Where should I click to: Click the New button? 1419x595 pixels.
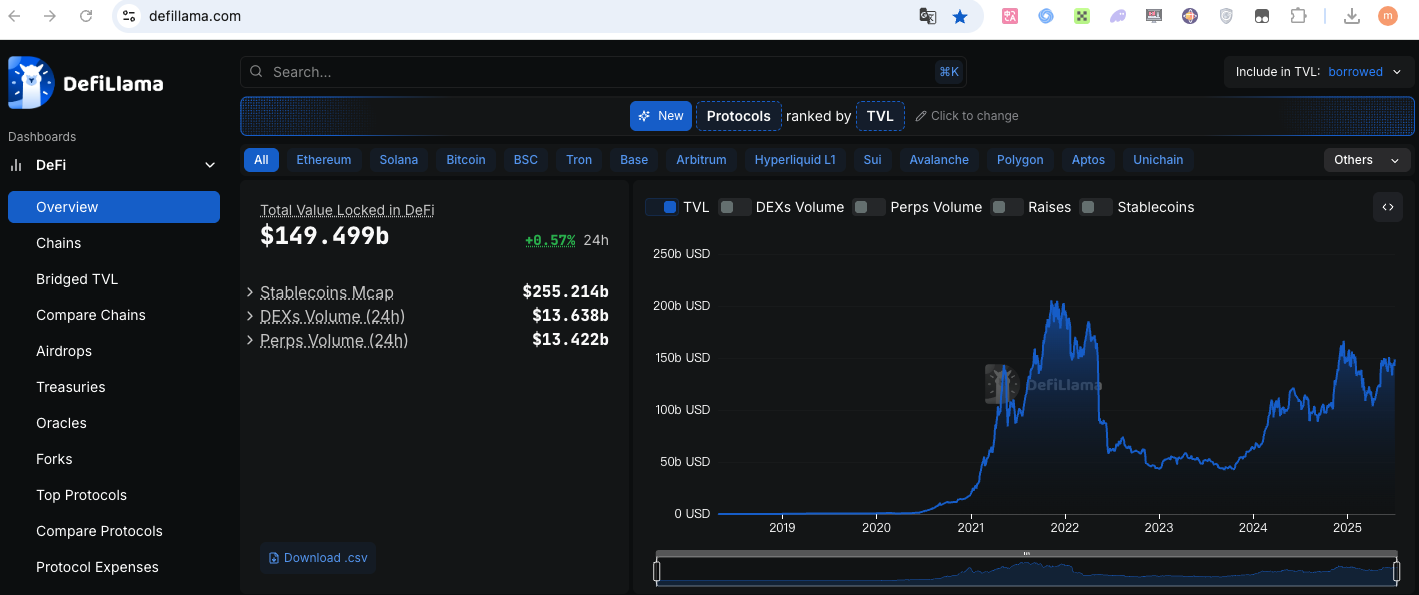click(x=661, y=116)
